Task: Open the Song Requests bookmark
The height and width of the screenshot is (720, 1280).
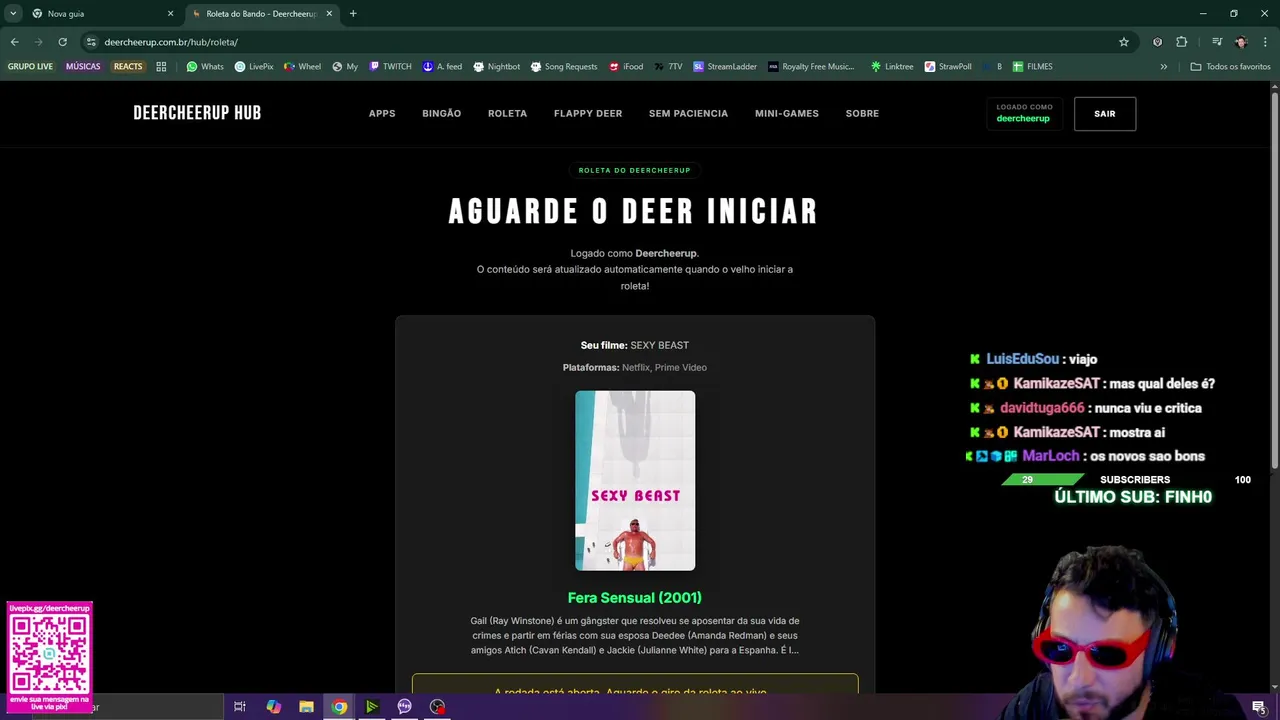Action: point(564,67)
